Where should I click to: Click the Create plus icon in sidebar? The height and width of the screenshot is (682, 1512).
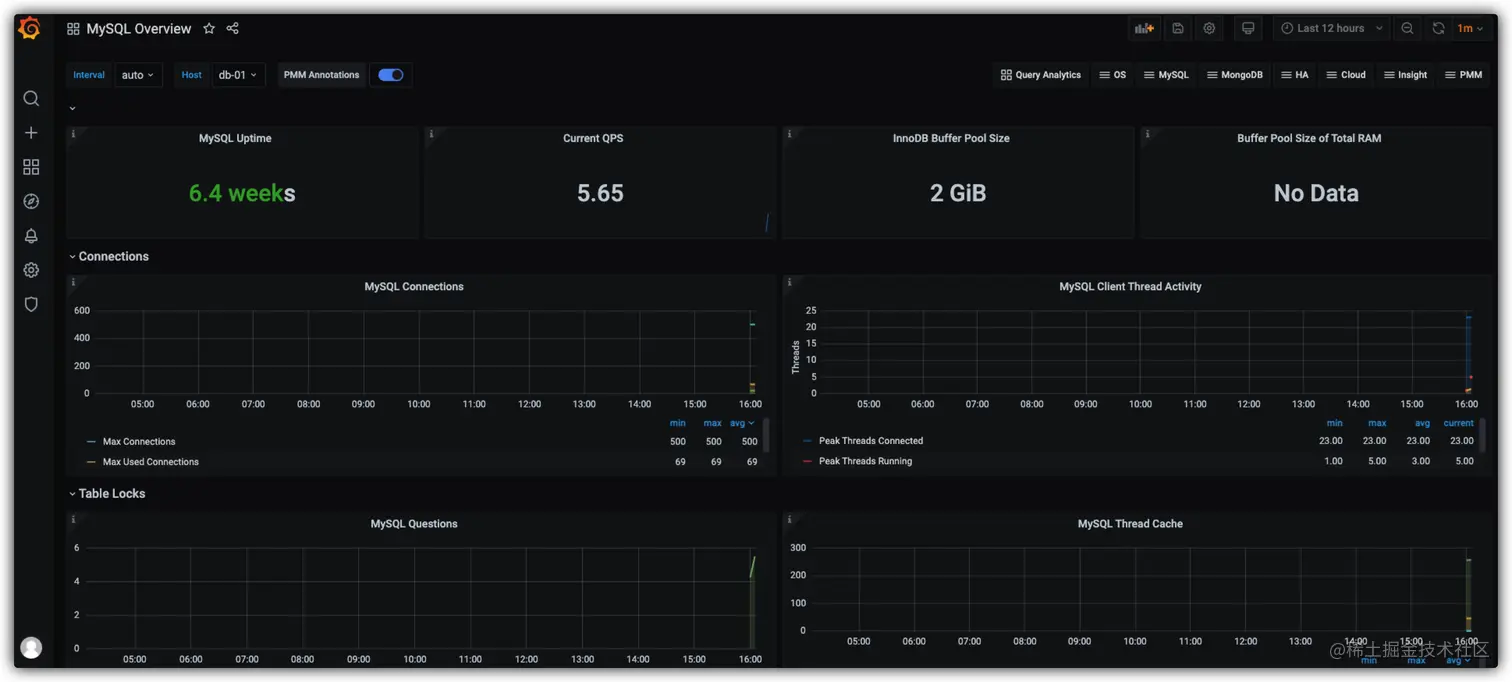pyautogui.click(x=31, y=133)
